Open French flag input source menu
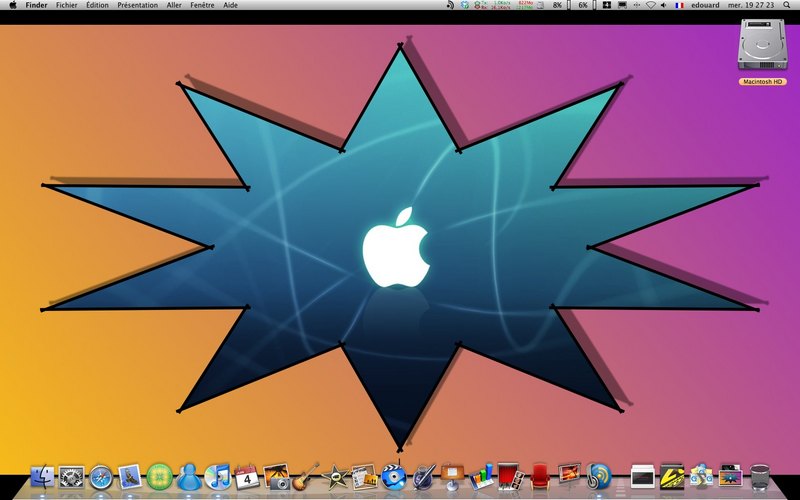This screenshot has height=500, width=800. pos(679,5)
